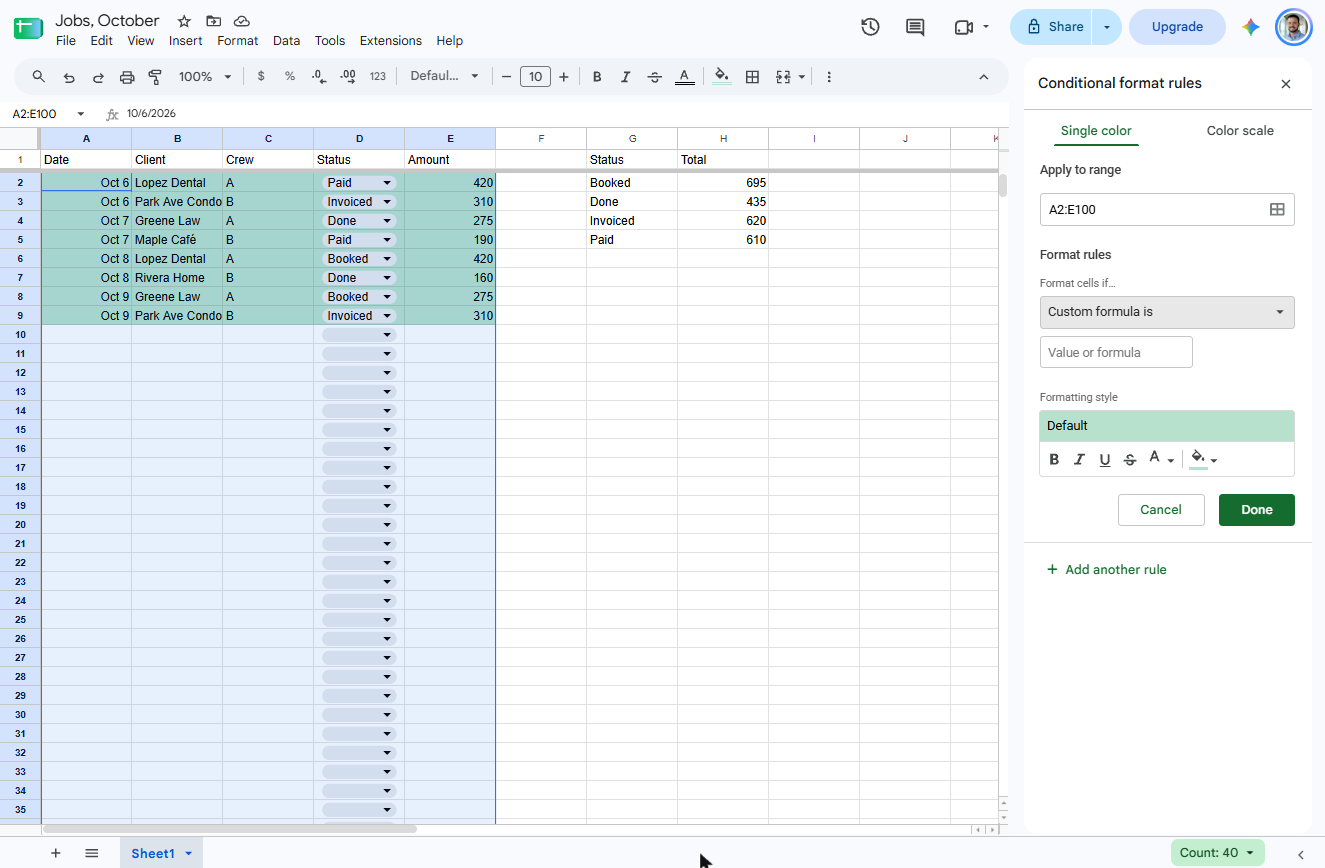Open toolbar text color tool

coord(684,77)
